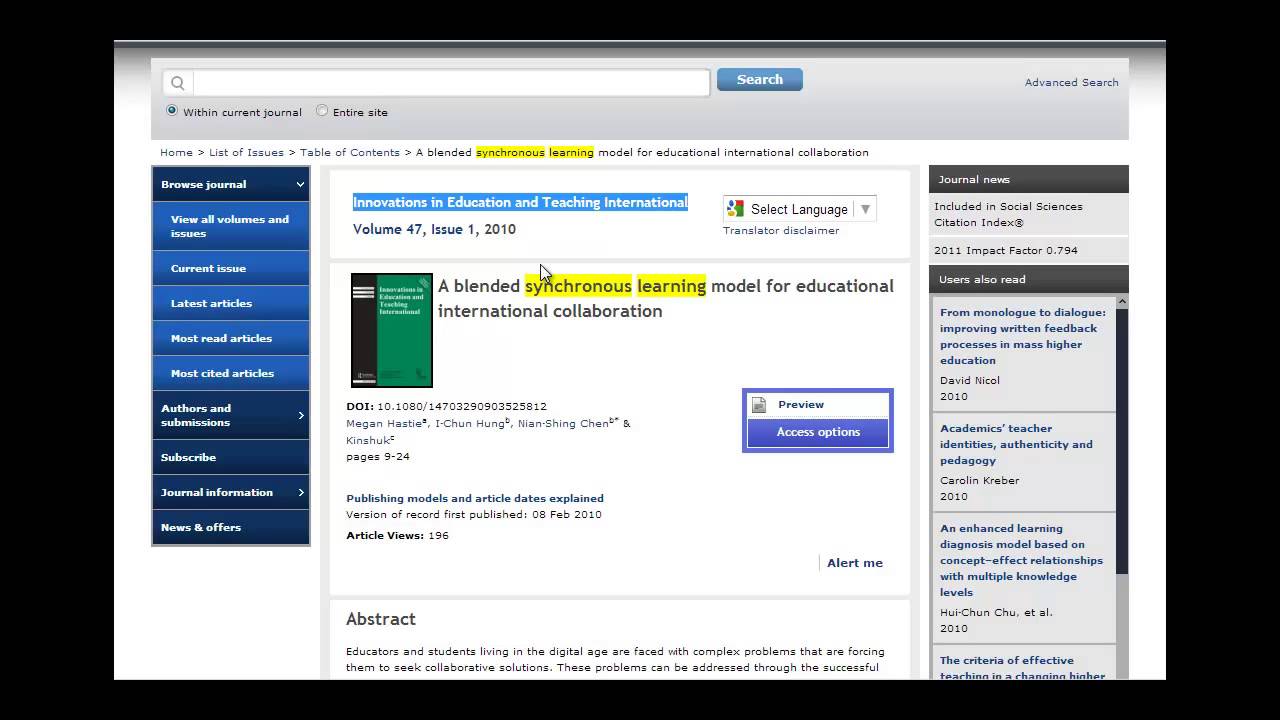The height and width of the screenshot is (720, 1280).
Task: Open author Kinshuk link
Action: point(368,440)
